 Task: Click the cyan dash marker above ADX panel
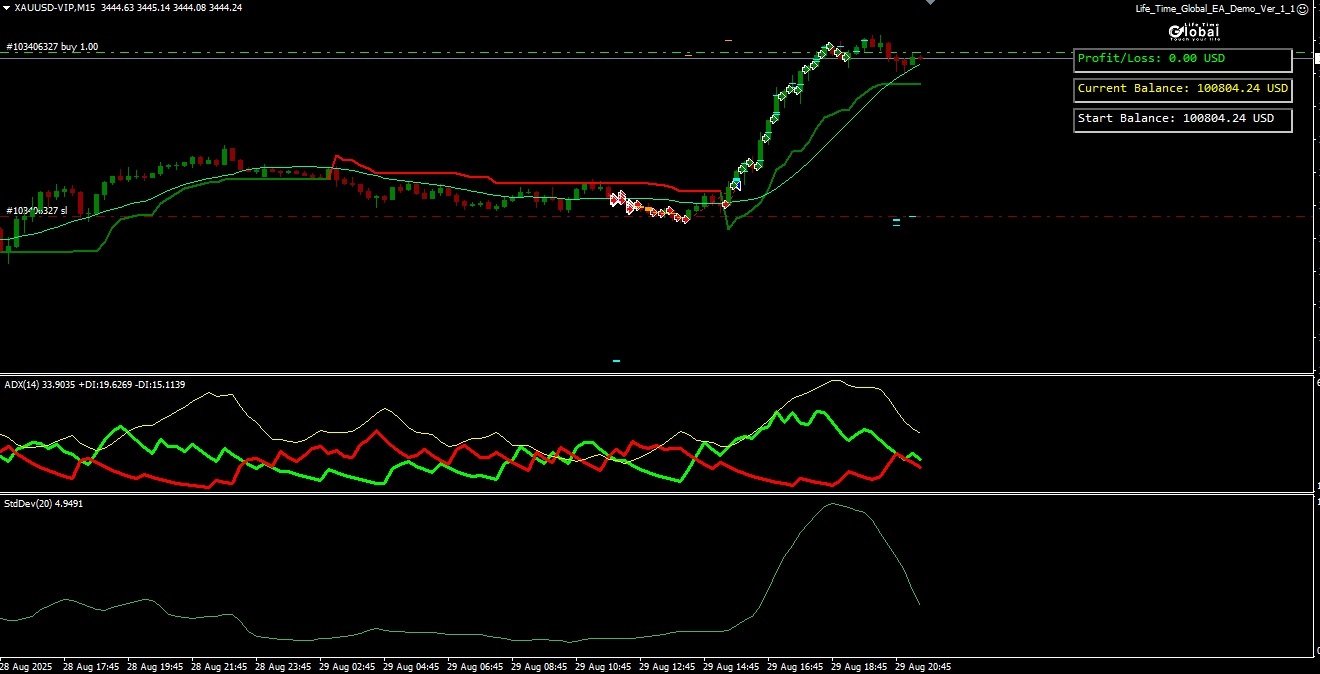click(616, 360)
